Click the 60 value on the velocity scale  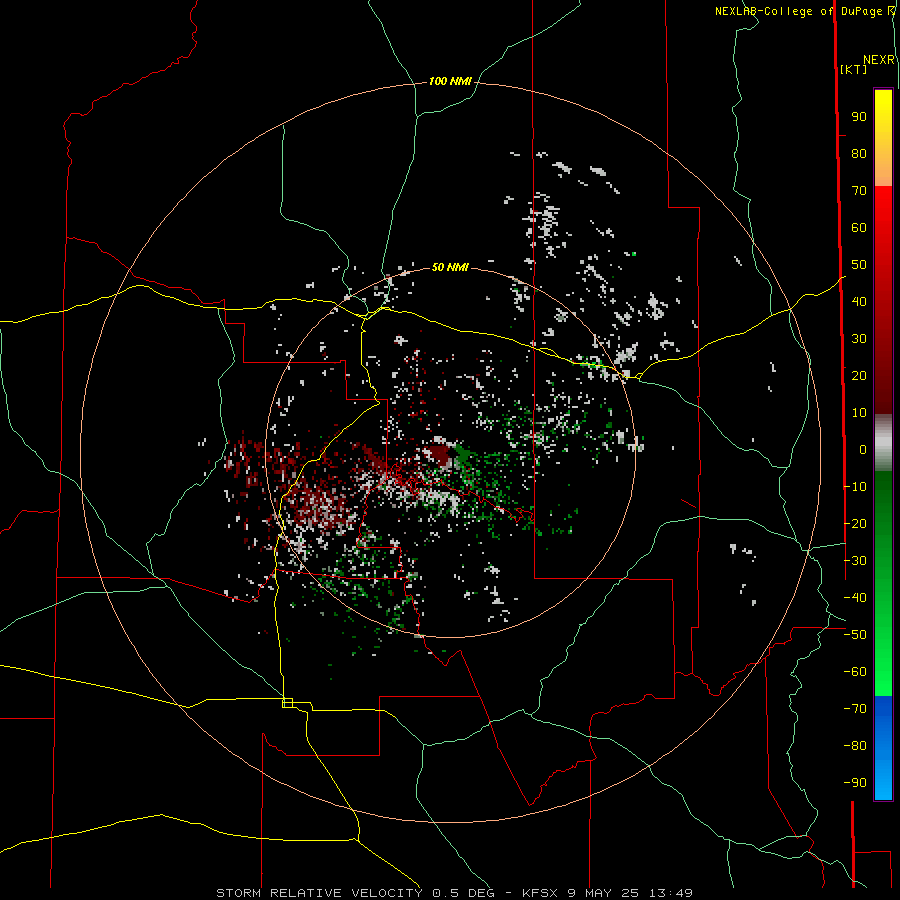(859, 228)
